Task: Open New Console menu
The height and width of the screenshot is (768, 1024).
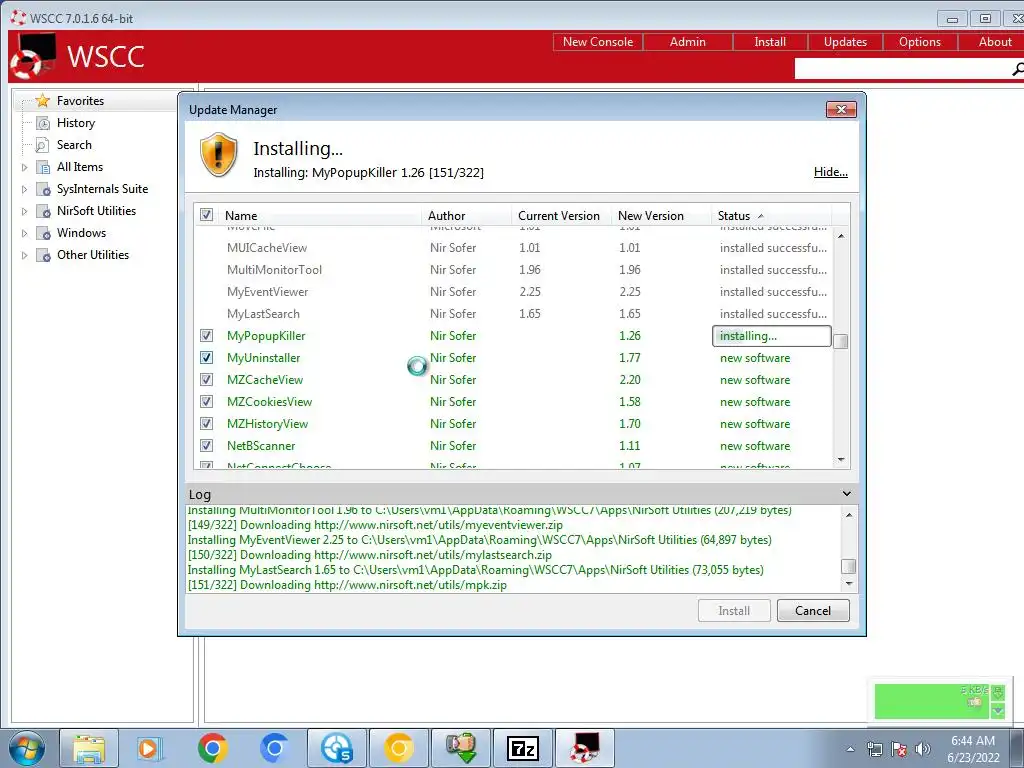Action: click(598, 42)
